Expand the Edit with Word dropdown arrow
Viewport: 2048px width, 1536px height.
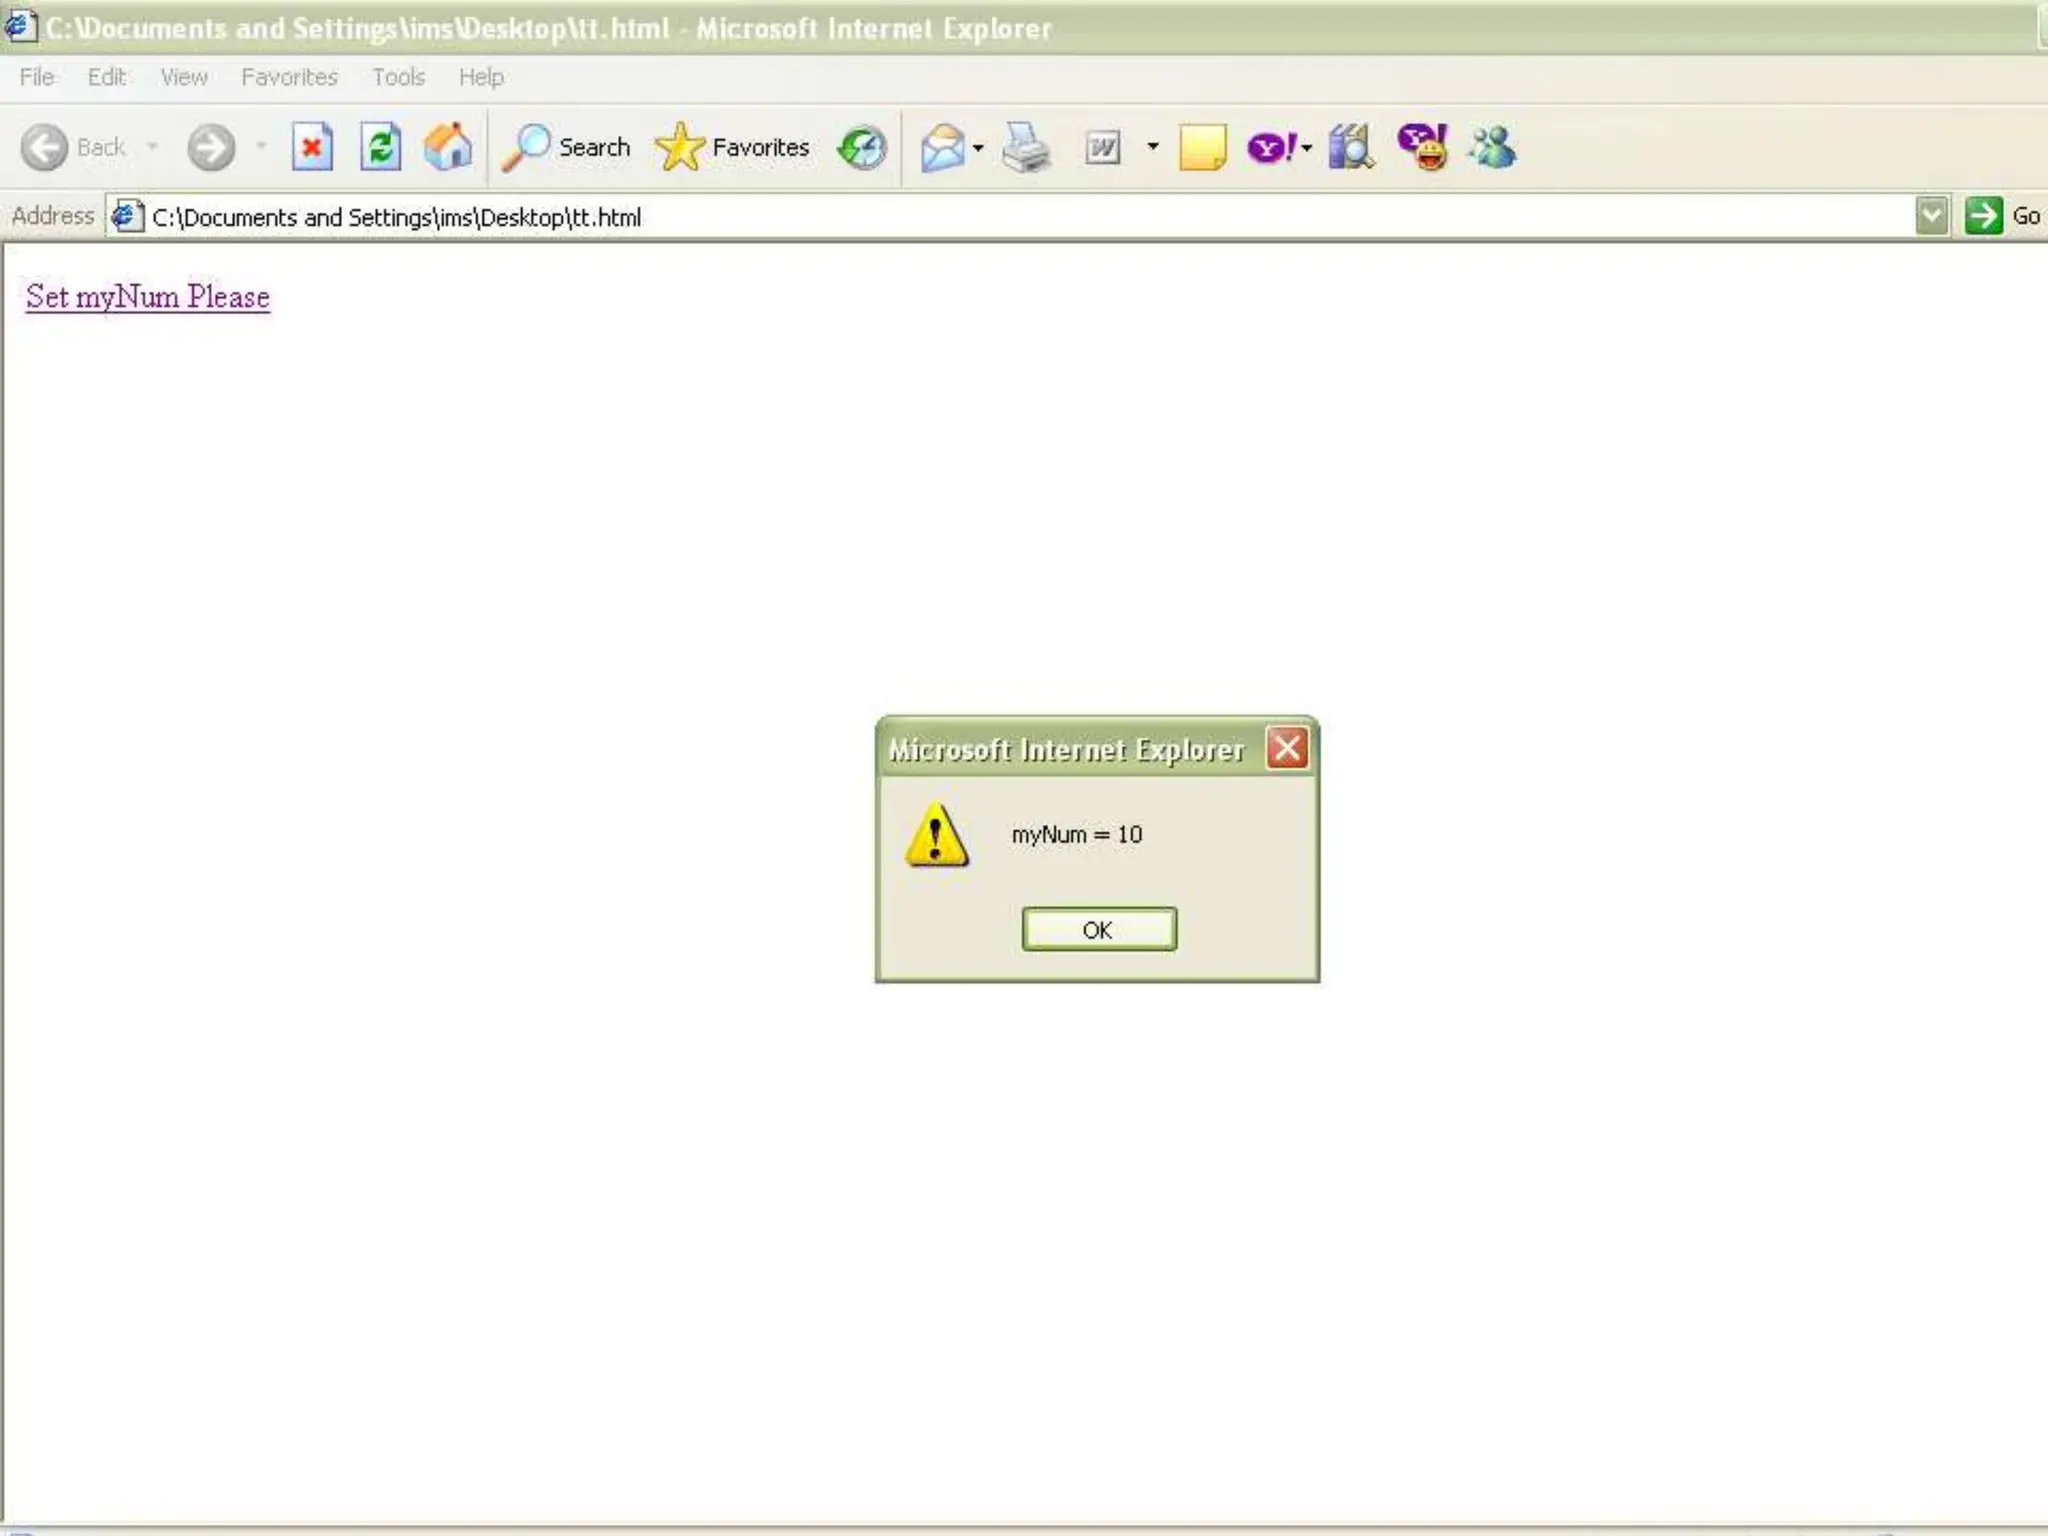click(x=1153, y=147)
